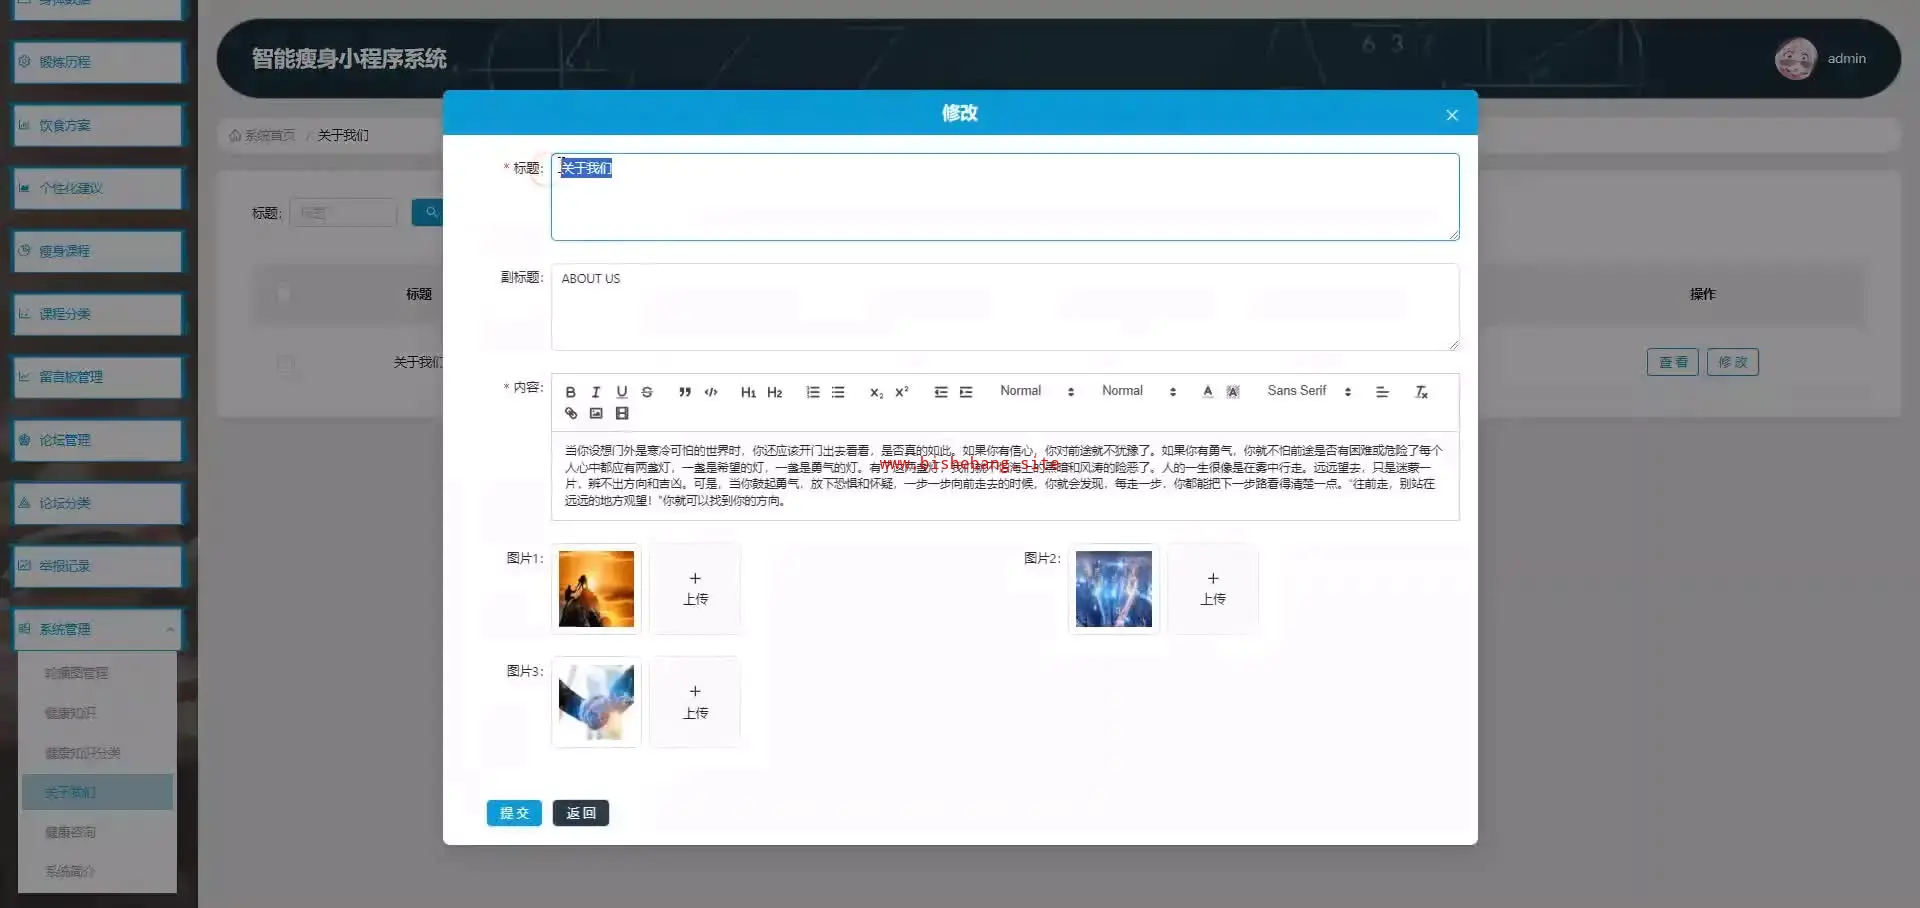Image resolution: width=1920 pixels, height=908 pixels.
Task: Click the admin username
Action: (x=1847, y=59)
